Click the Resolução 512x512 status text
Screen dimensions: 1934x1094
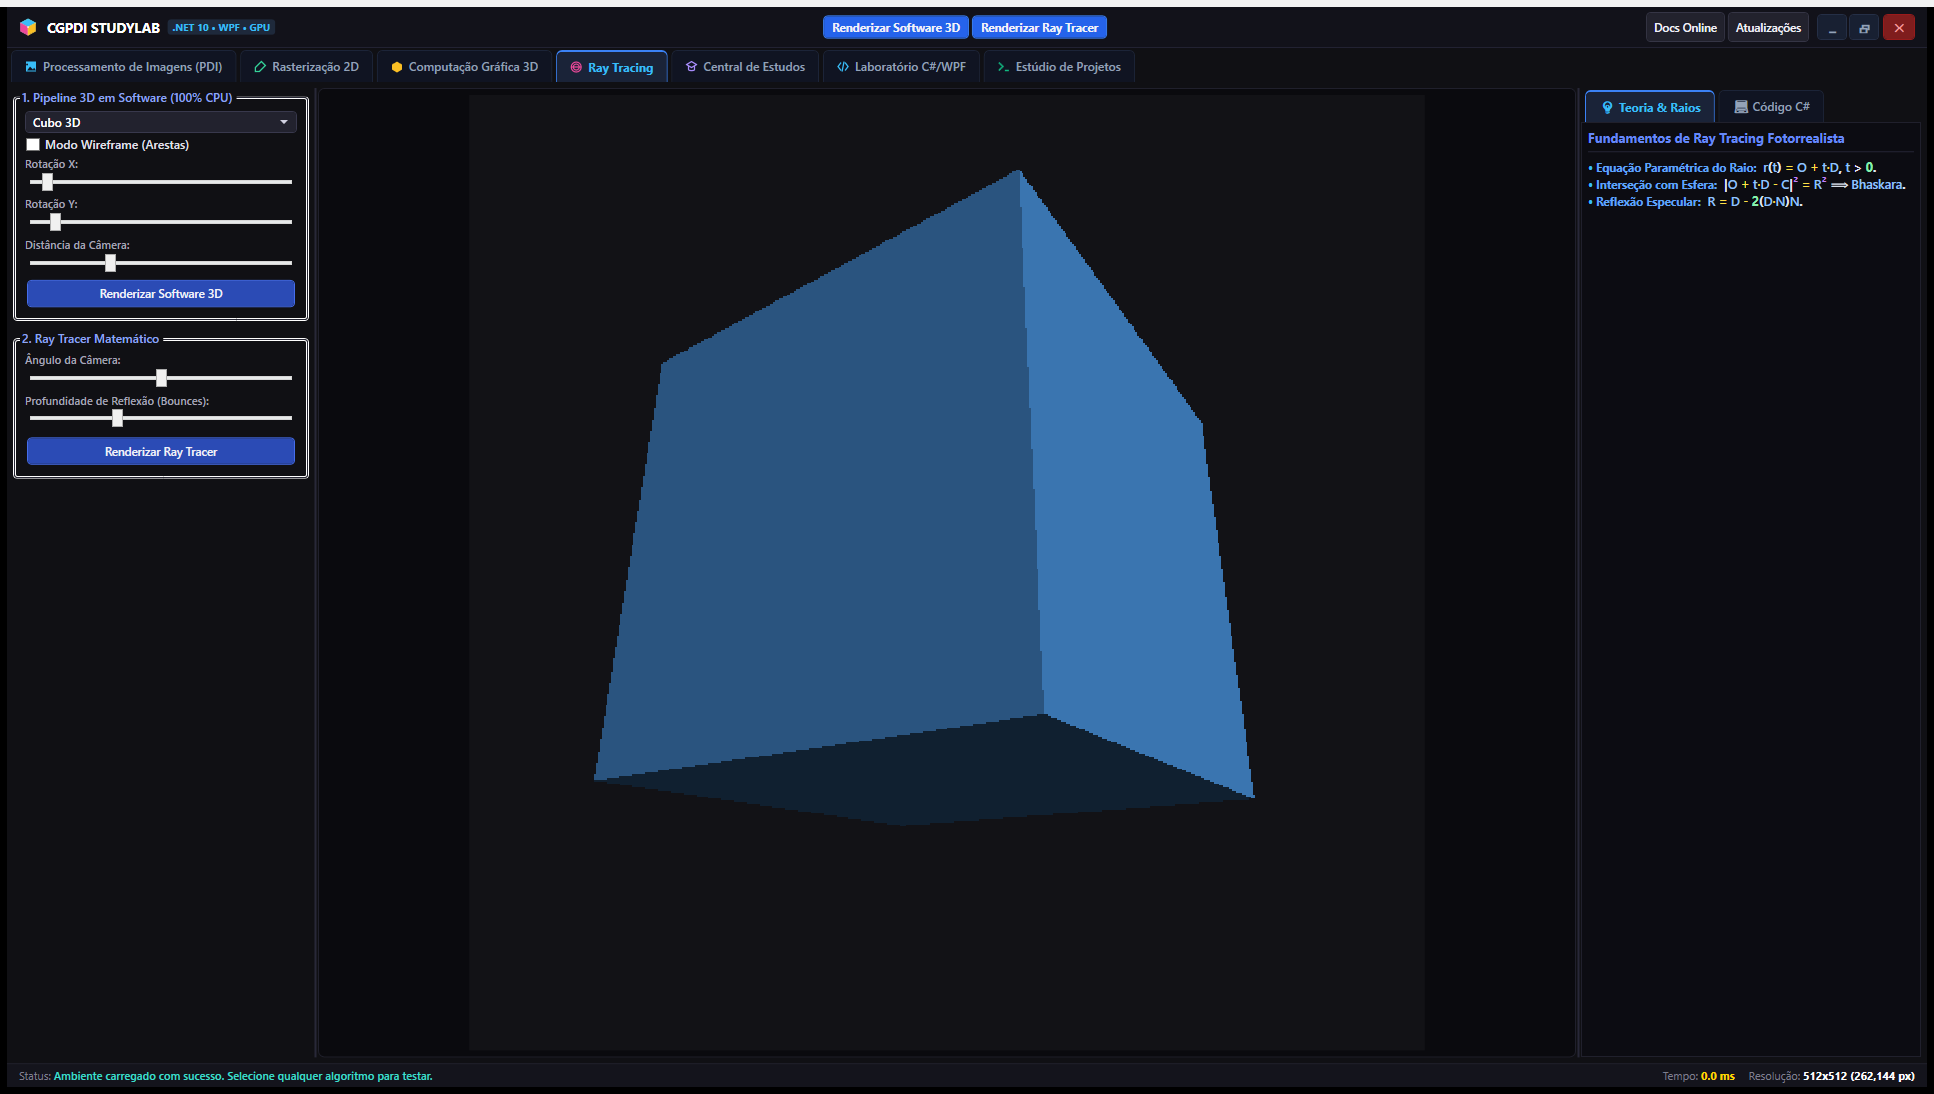(1831, 1076)
